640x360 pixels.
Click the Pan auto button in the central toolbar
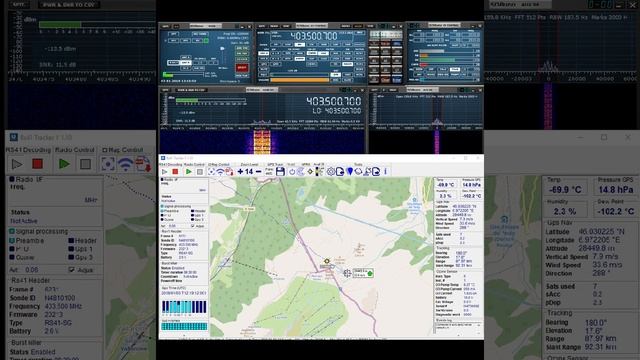pos(269,171)
